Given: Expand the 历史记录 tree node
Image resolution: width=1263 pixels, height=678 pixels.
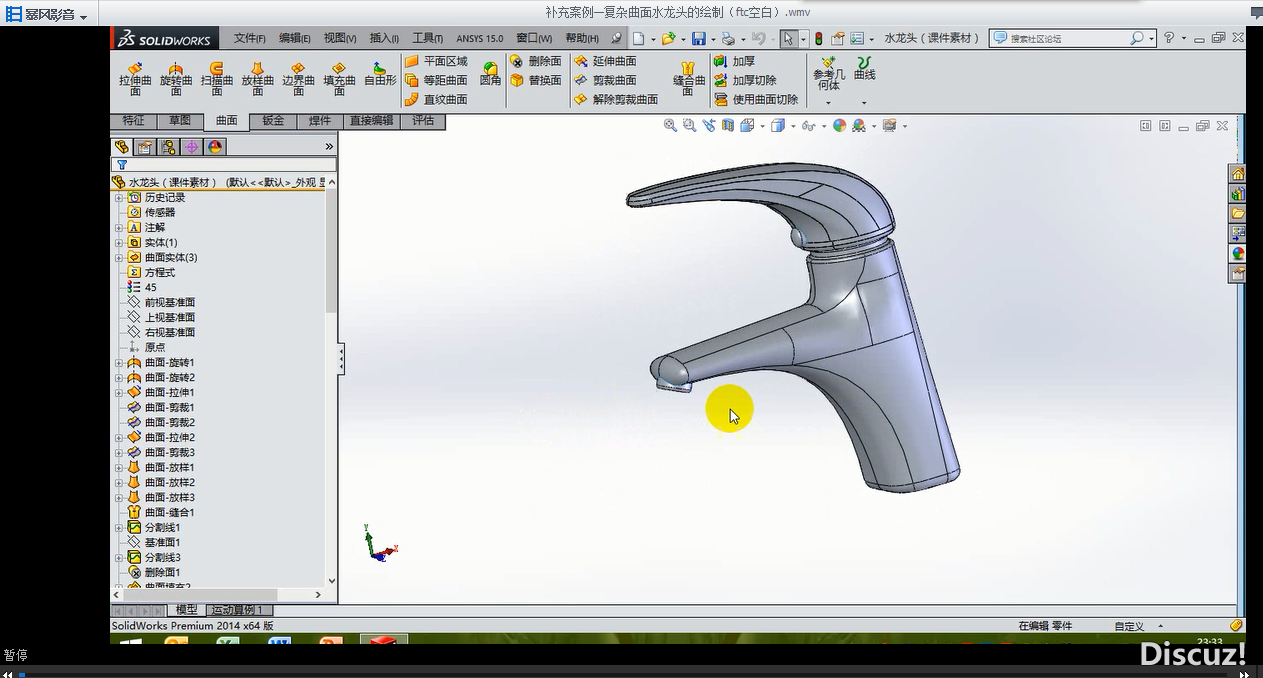Looking at the screenshot, I should point(119,198).
